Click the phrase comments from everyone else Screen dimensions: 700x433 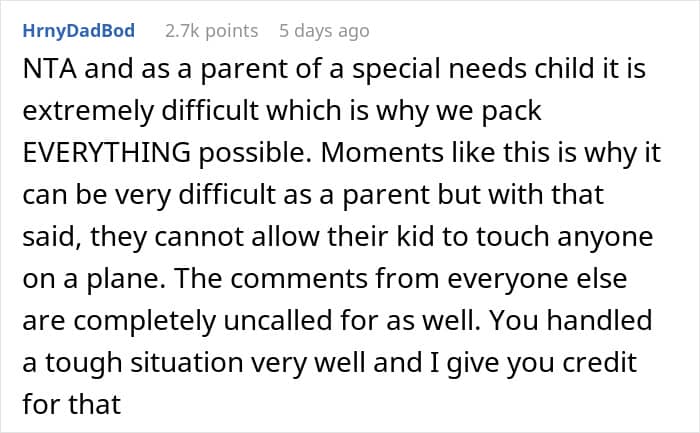coord(429,279)
